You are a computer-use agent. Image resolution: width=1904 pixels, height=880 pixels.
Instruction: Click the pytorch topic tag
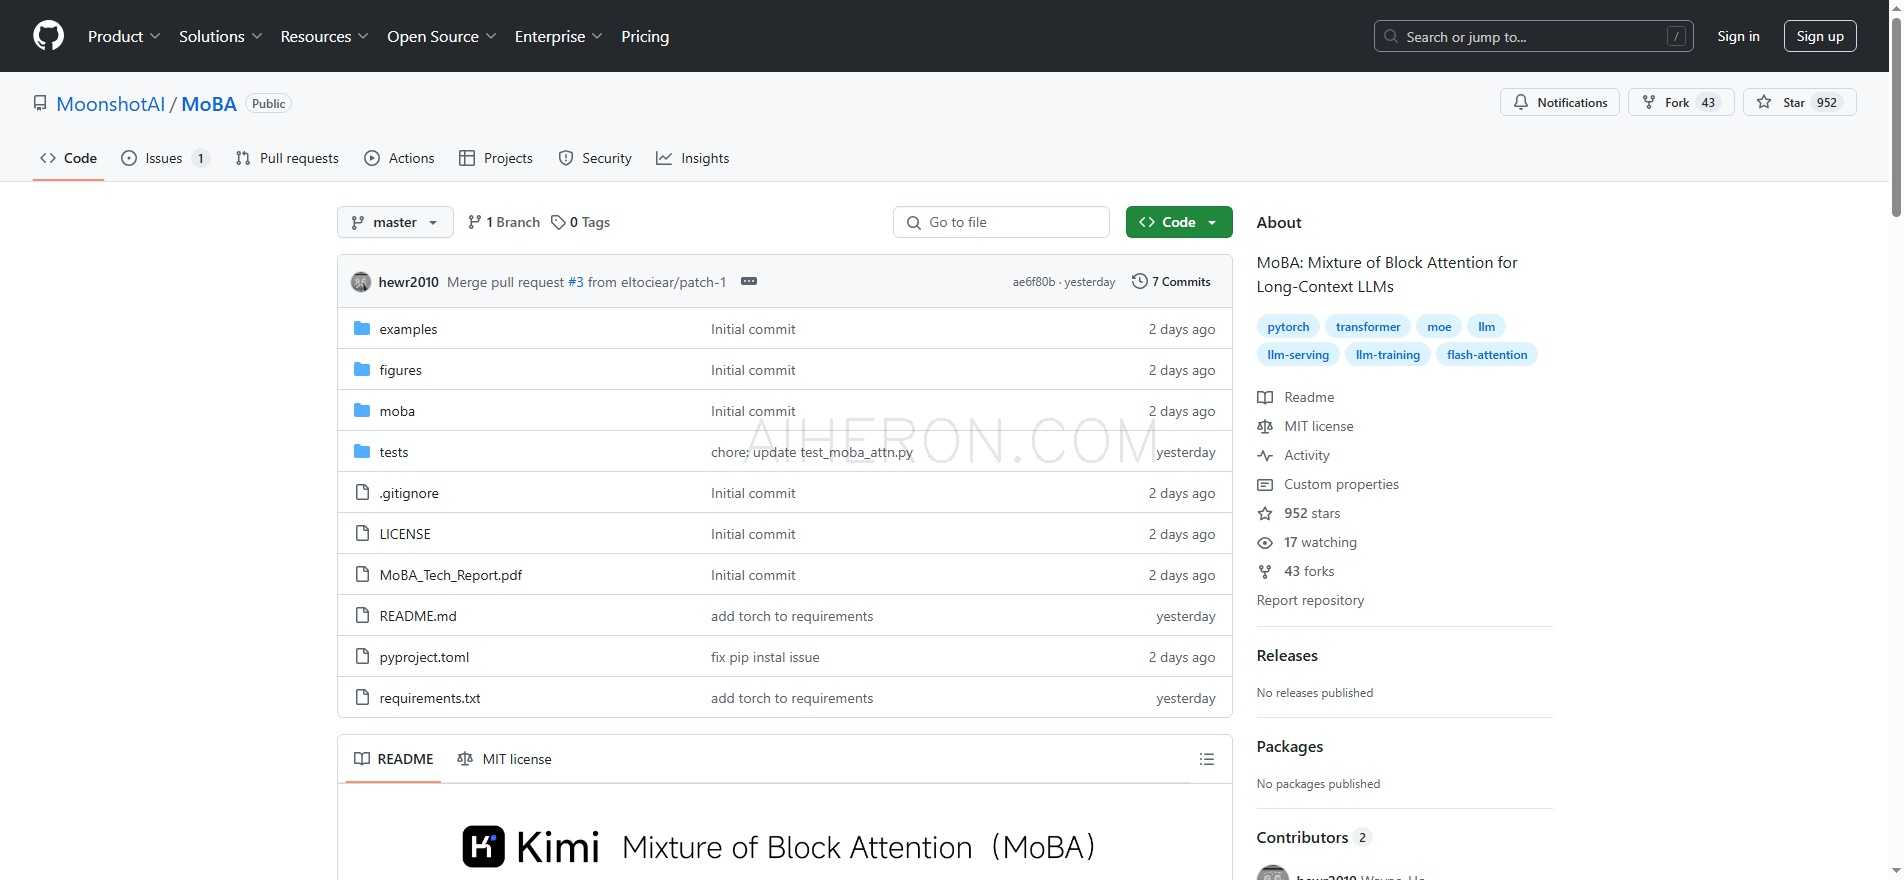1288,327
